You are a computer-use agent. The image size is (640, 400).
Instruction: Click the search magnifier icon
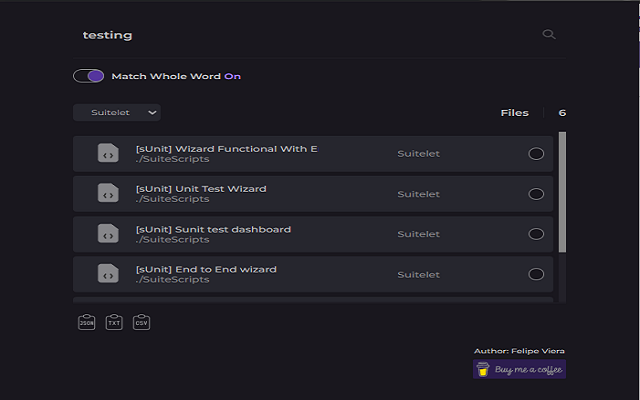tap(549, 34)
